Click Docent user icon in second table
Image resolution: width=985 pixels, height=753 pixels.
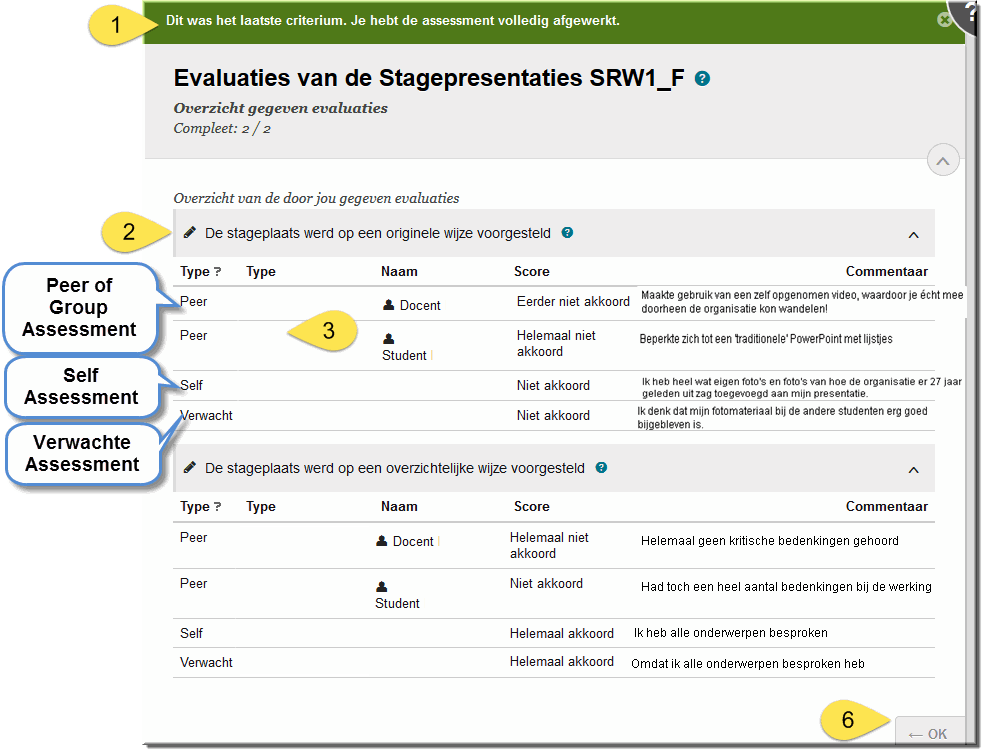(381, 541)
